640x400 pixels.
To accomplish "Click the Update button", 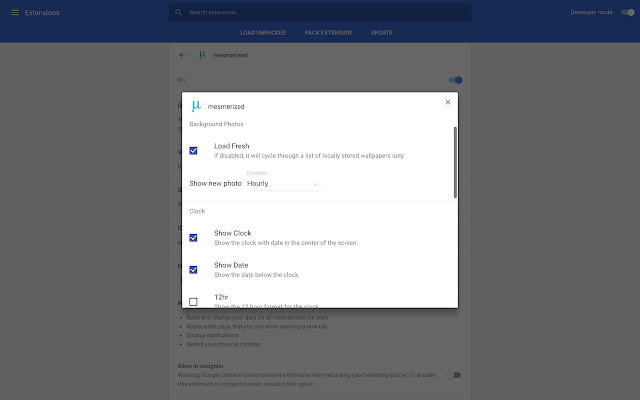I will (x=381, y=33).
